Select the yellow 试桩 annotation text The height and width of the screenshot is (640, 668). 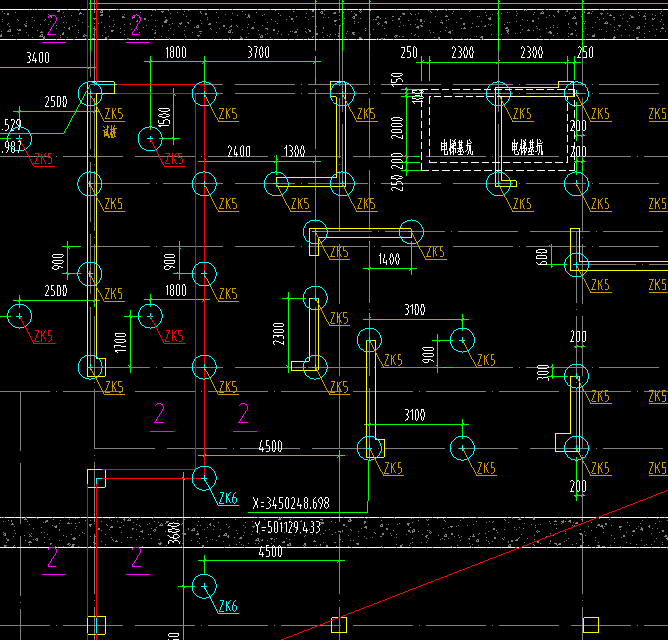click(109, 132)
